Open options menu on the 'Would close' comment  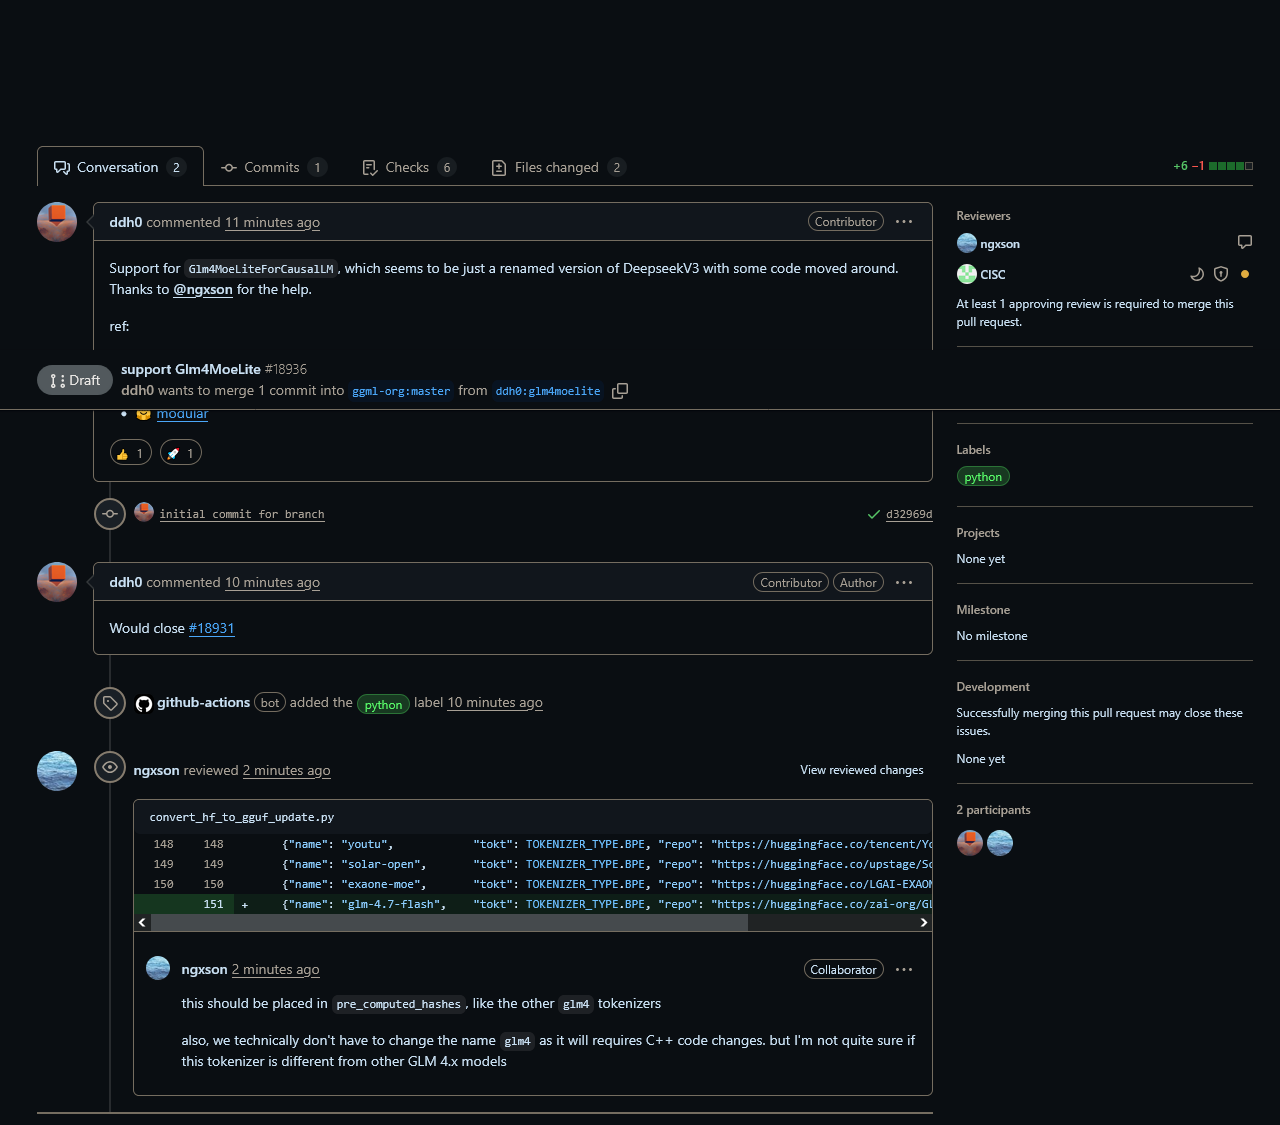click(904, 583)
